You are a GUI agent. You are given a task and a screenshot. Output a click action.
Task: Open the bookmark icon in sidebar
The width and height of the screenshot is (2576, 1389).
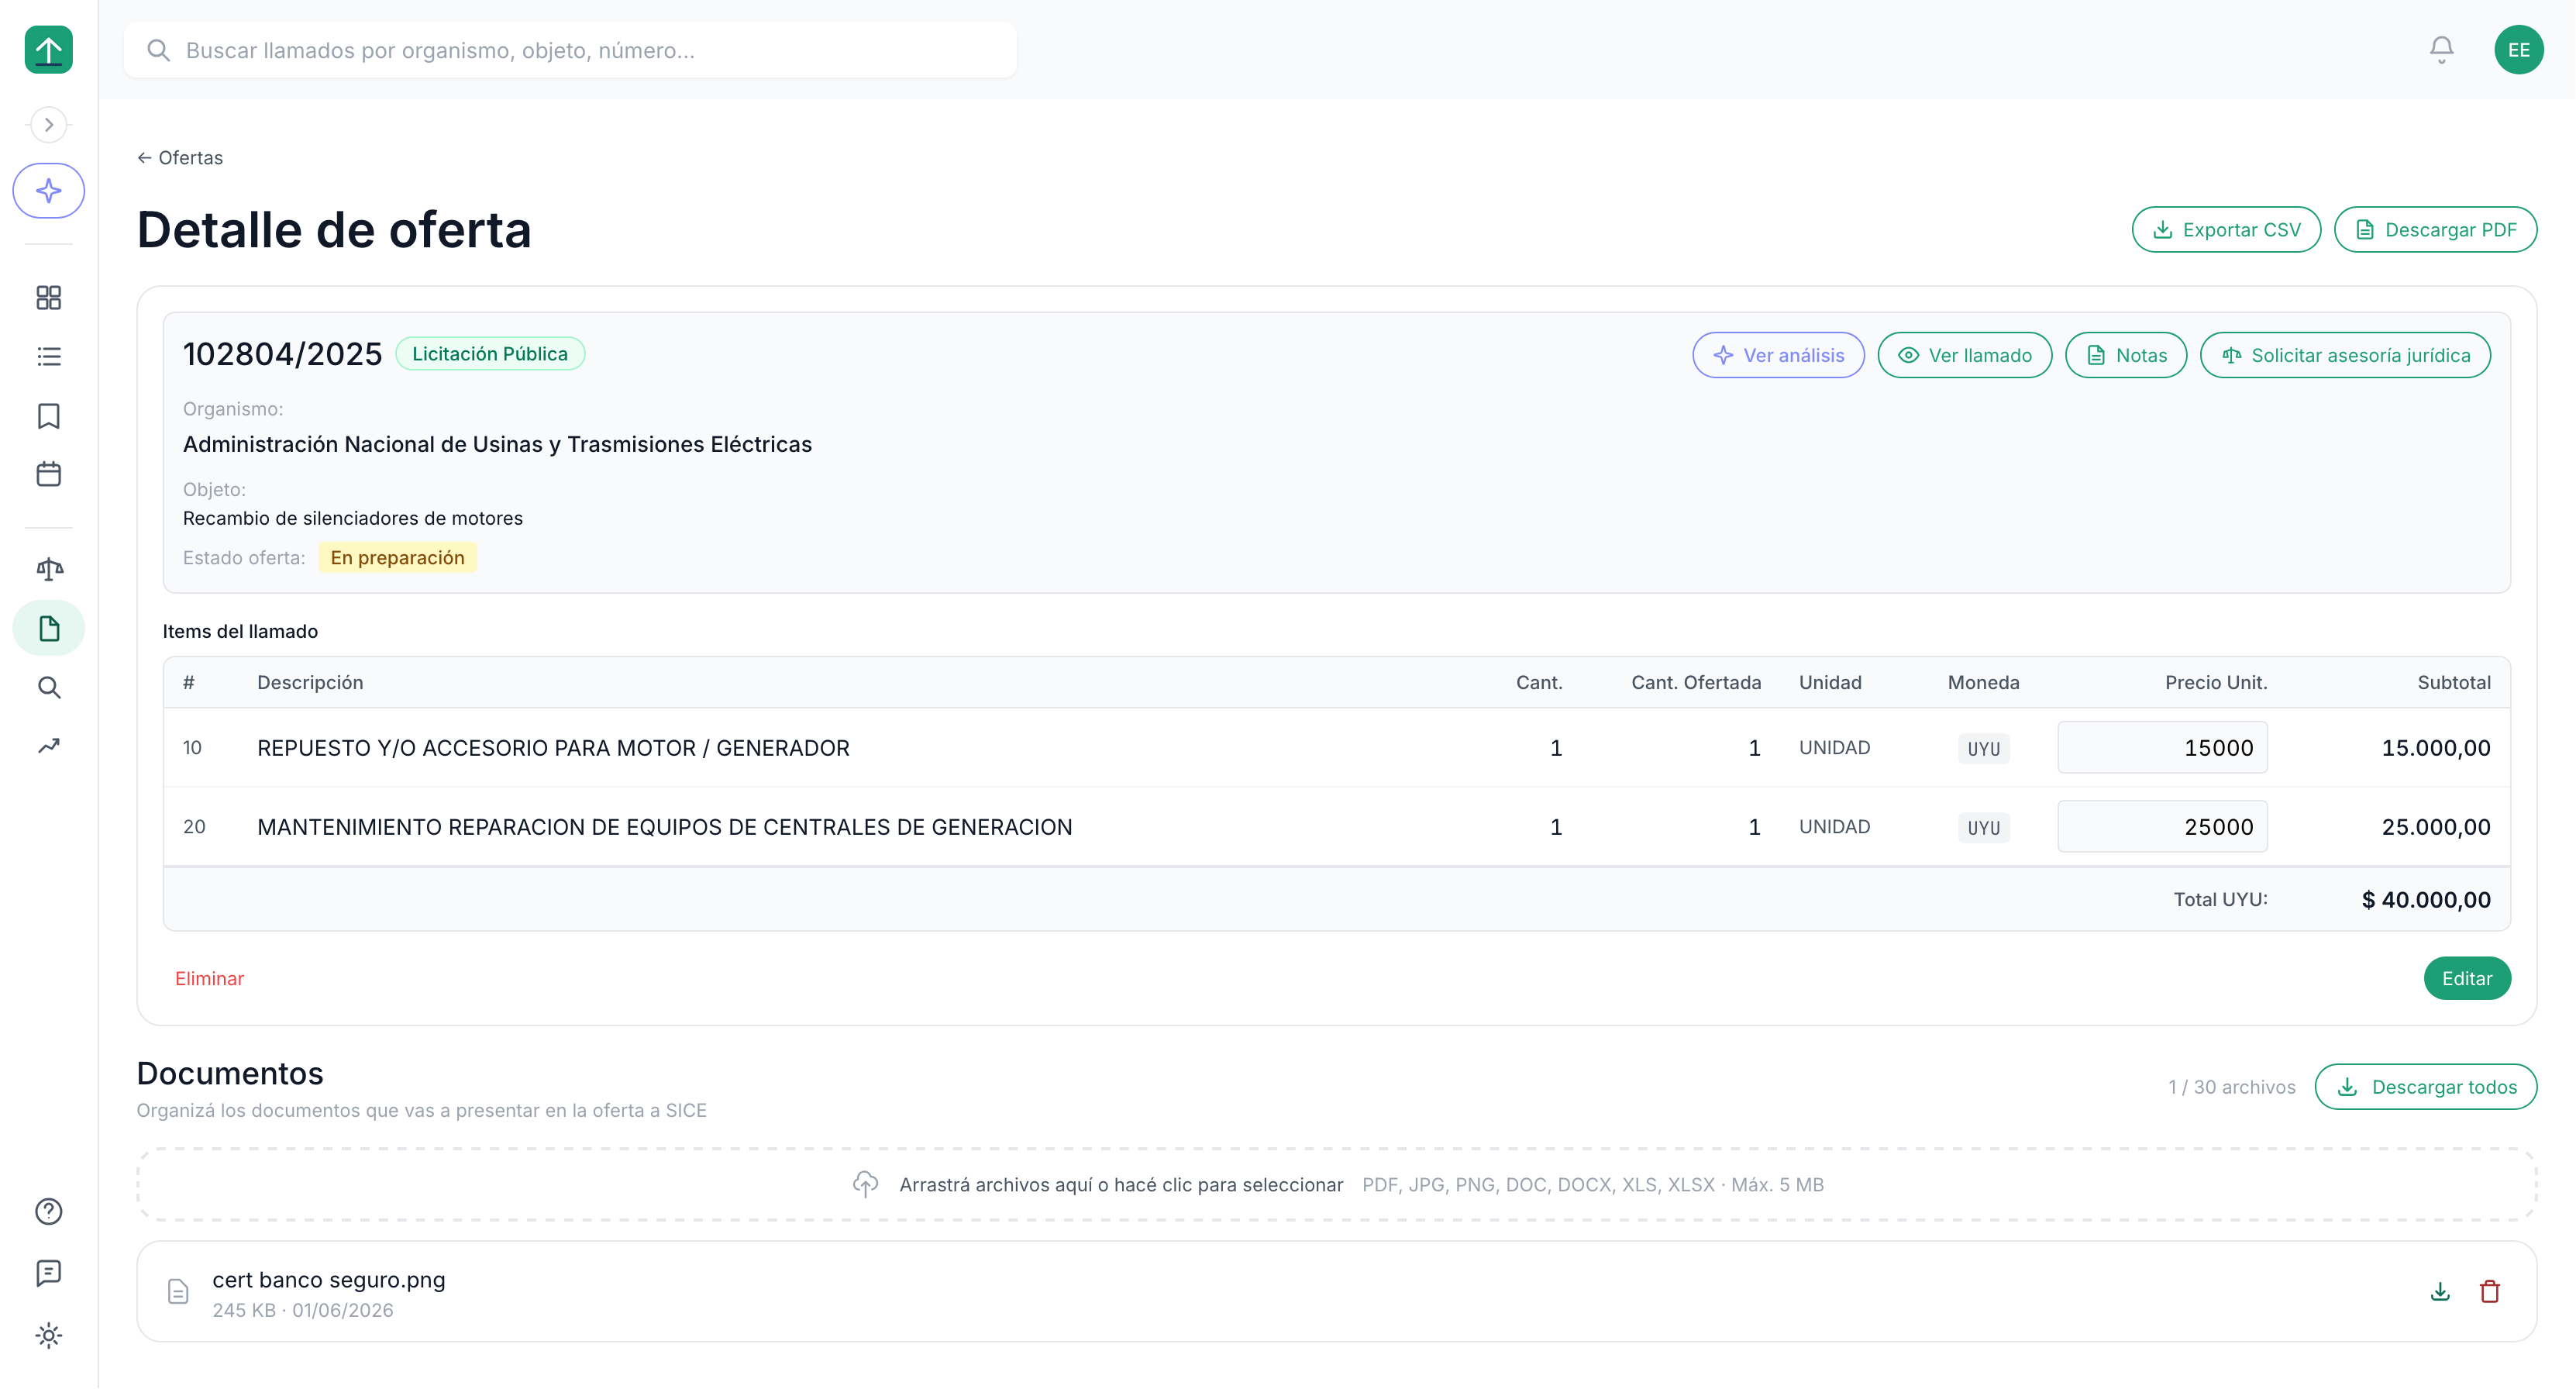pos(48,415)
